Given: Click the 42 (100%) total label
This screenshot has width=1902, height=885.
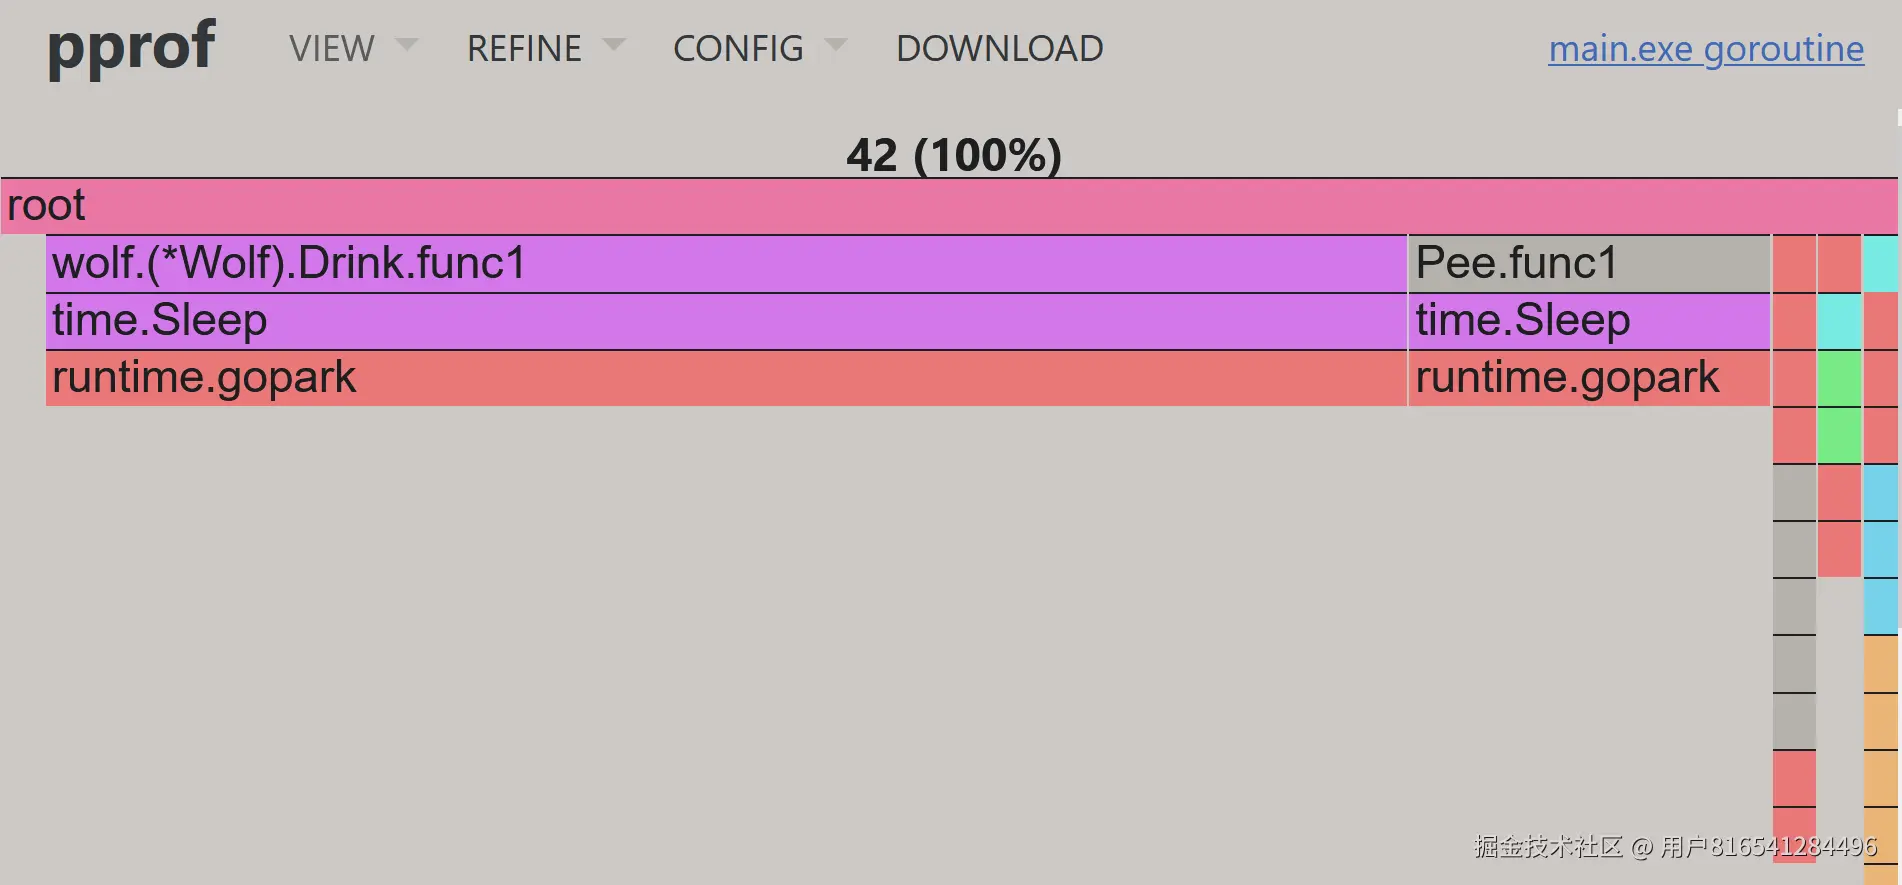Looking at the screenshot, I should [x=953, y=155].
